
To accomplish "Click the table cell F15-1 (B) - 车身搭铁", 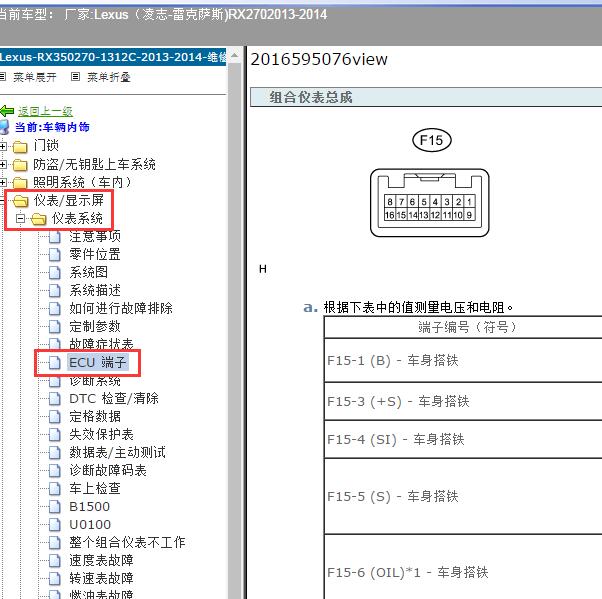I will click(x=463, y=360).
